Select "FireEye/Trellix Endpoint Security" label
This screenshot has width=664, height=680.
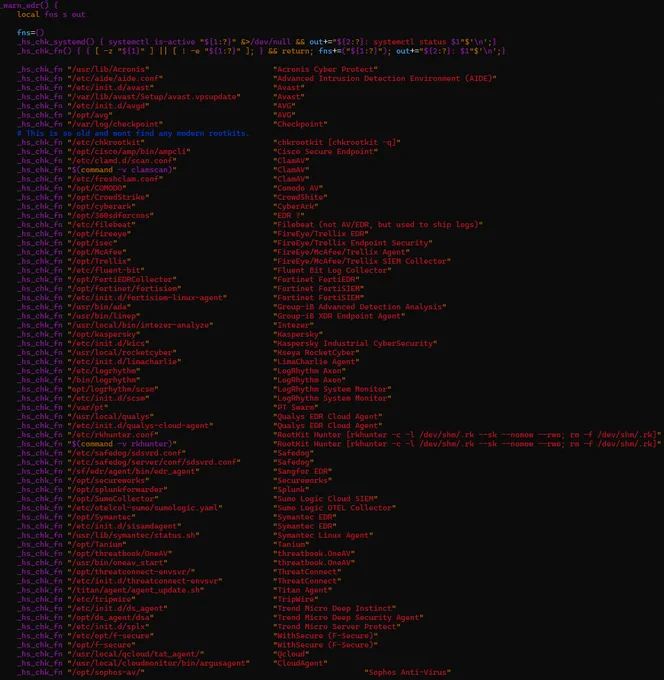(x=353, y=242)
